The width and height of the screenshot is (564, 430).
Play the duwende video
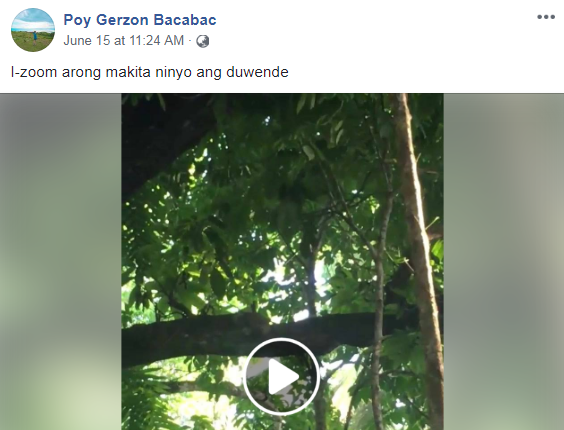282,376
